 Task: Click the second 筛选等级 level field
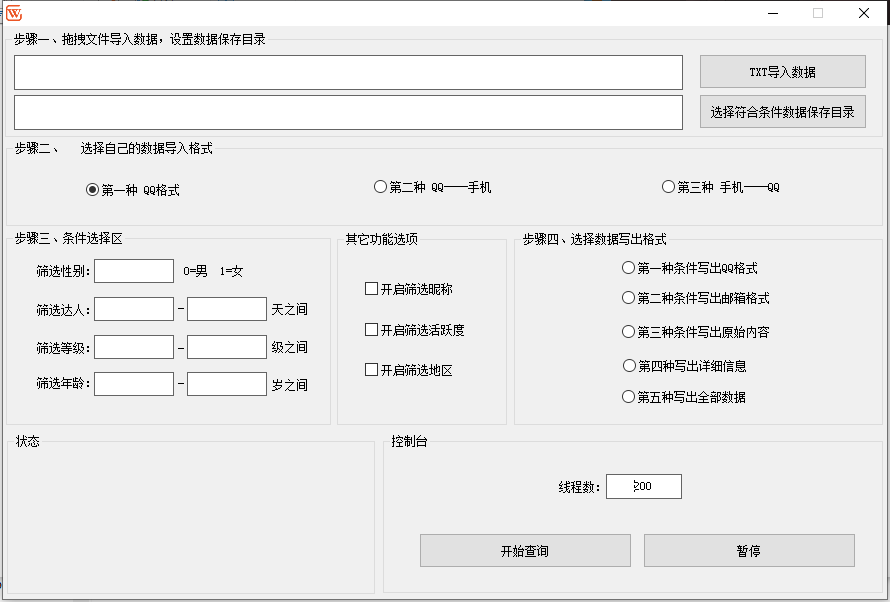(227, 346)
